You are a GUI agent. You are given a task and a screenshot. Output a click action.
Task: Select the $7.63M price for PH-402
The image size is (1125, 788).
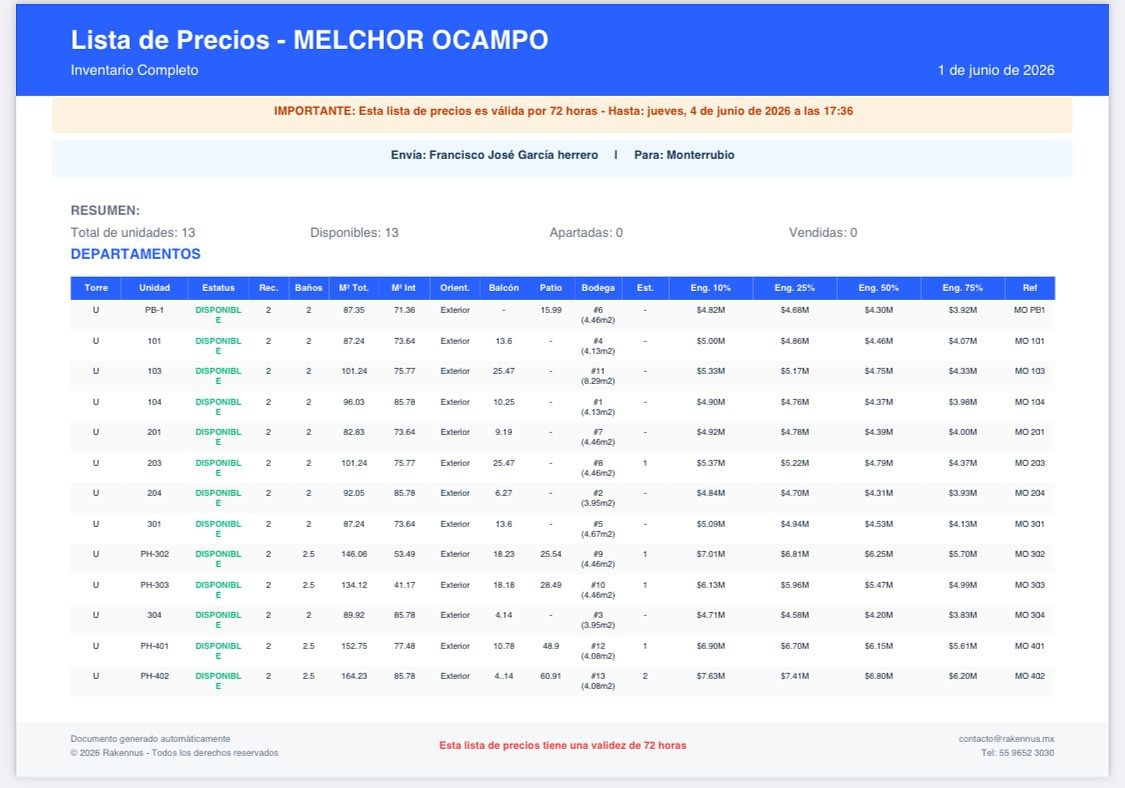(710, 676)
